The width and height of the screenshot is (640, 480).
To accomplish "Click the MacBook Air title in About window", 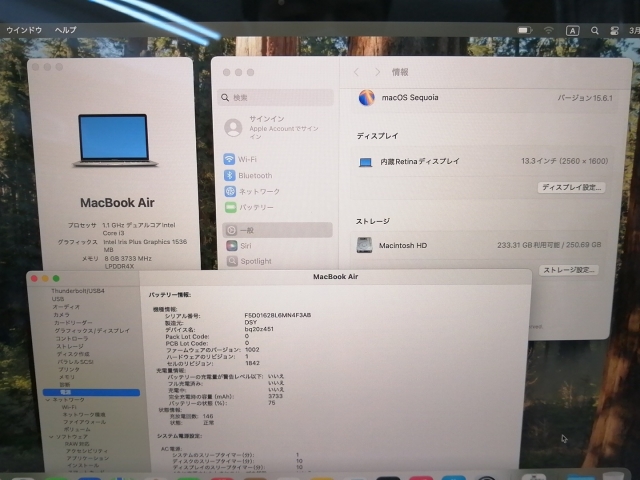I will [x=117, y=202].
